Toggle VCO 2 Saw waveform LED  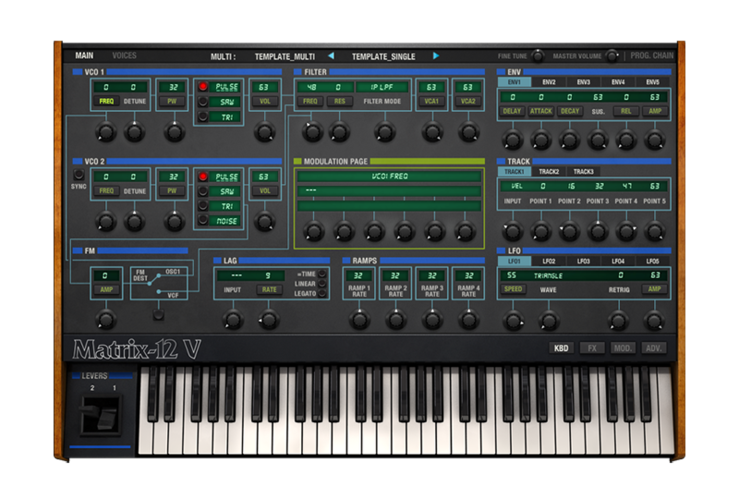[x=203, y=191]
